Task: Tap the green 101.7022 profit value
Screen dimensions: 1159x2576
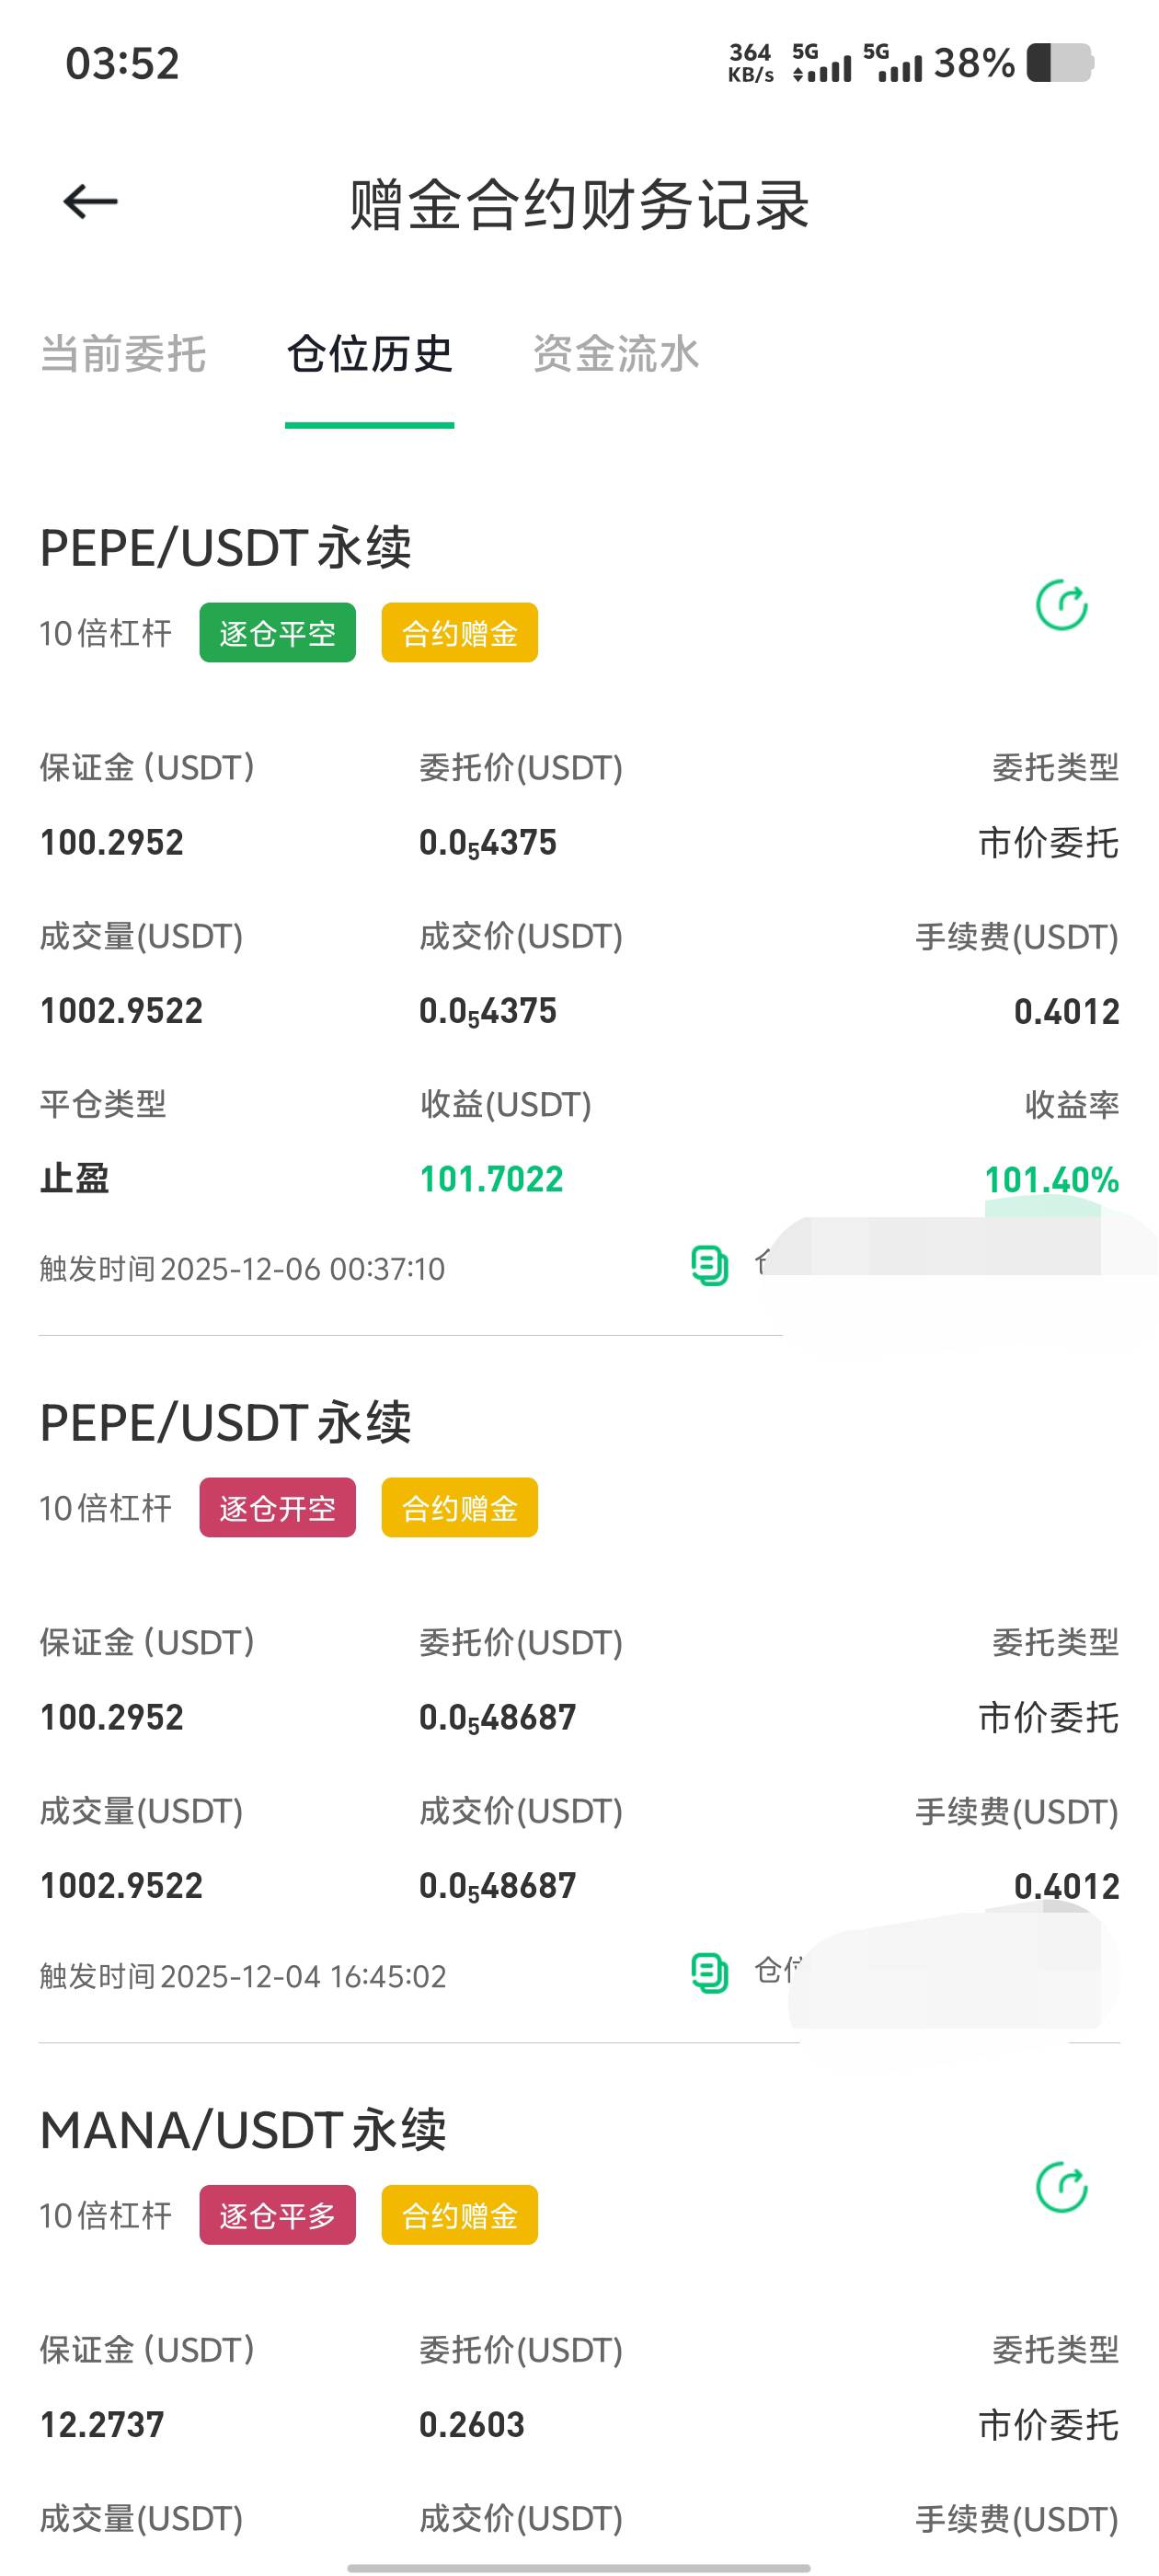Action: tap(491, 1179)
